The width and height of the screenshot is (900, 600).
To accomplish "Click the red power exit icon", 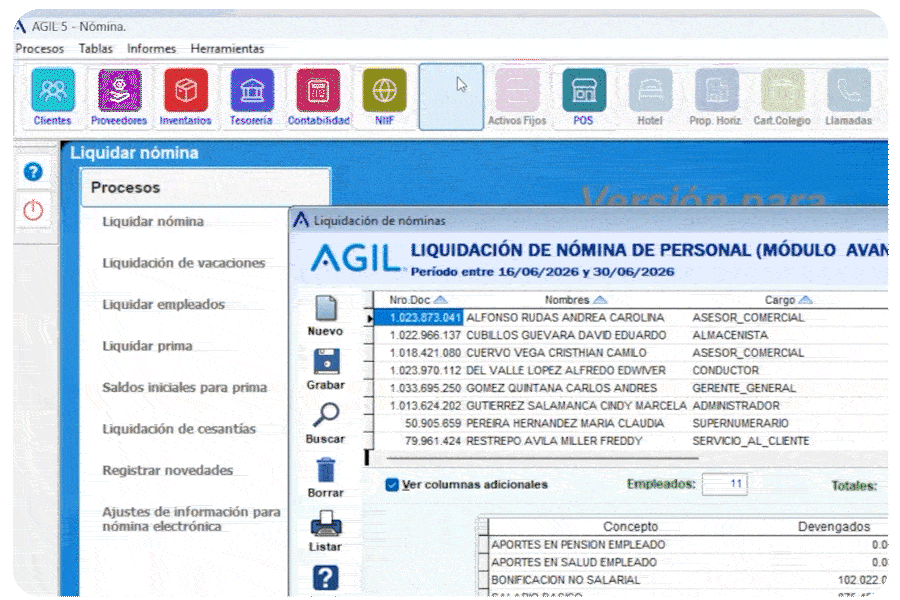I will [33, 210].
